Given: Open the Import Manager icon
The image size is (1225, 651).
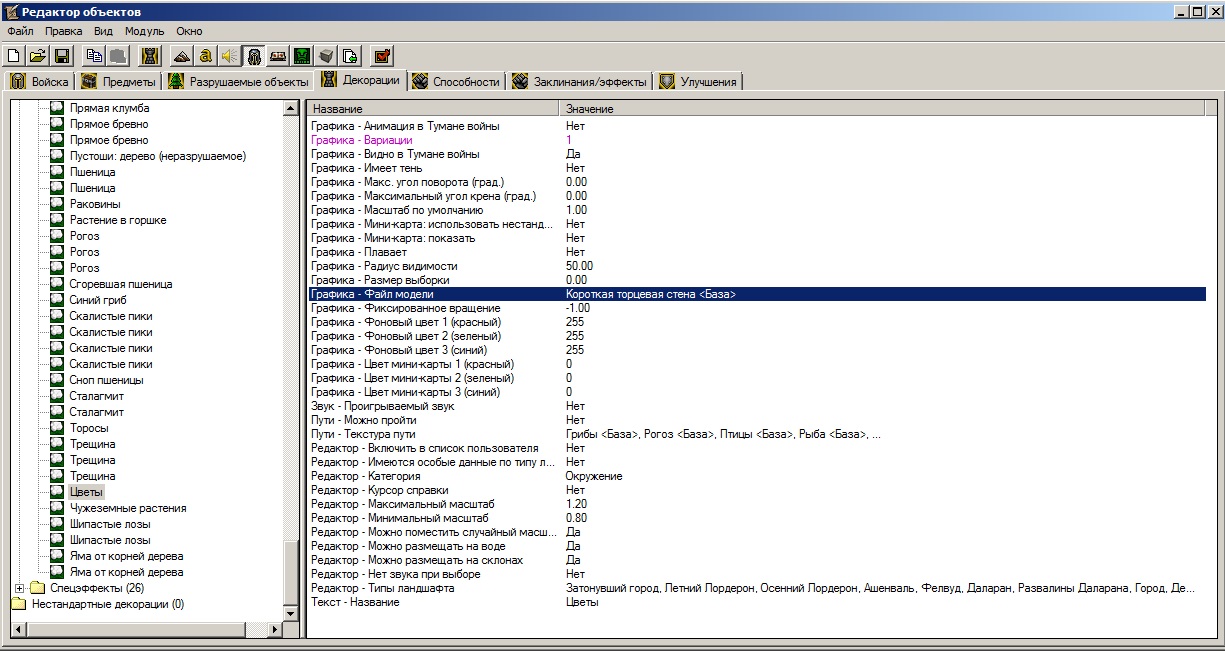Looking at the screenshot, I should point(350,56).
